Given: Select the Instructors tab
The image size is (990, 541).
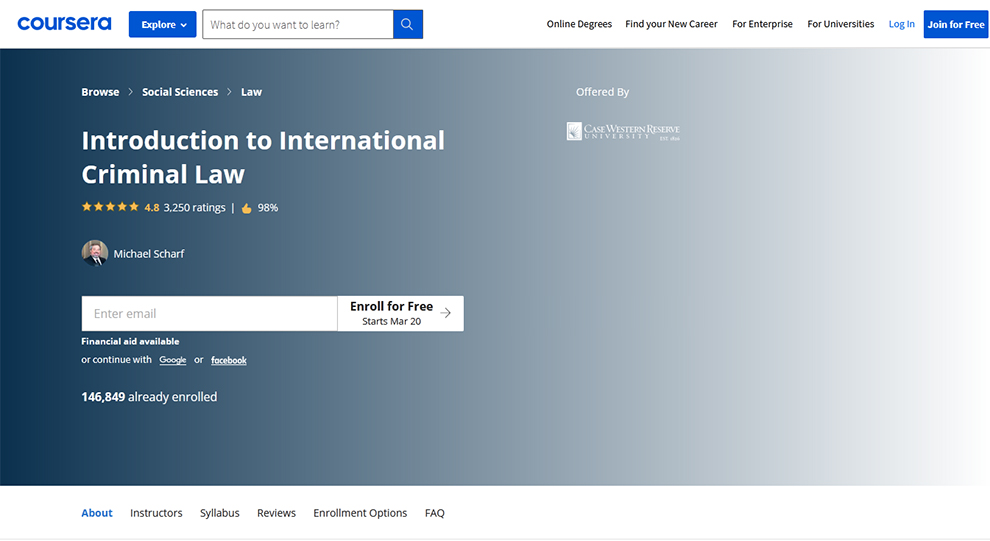Looking at the screenshot, I should coord(156,513).
